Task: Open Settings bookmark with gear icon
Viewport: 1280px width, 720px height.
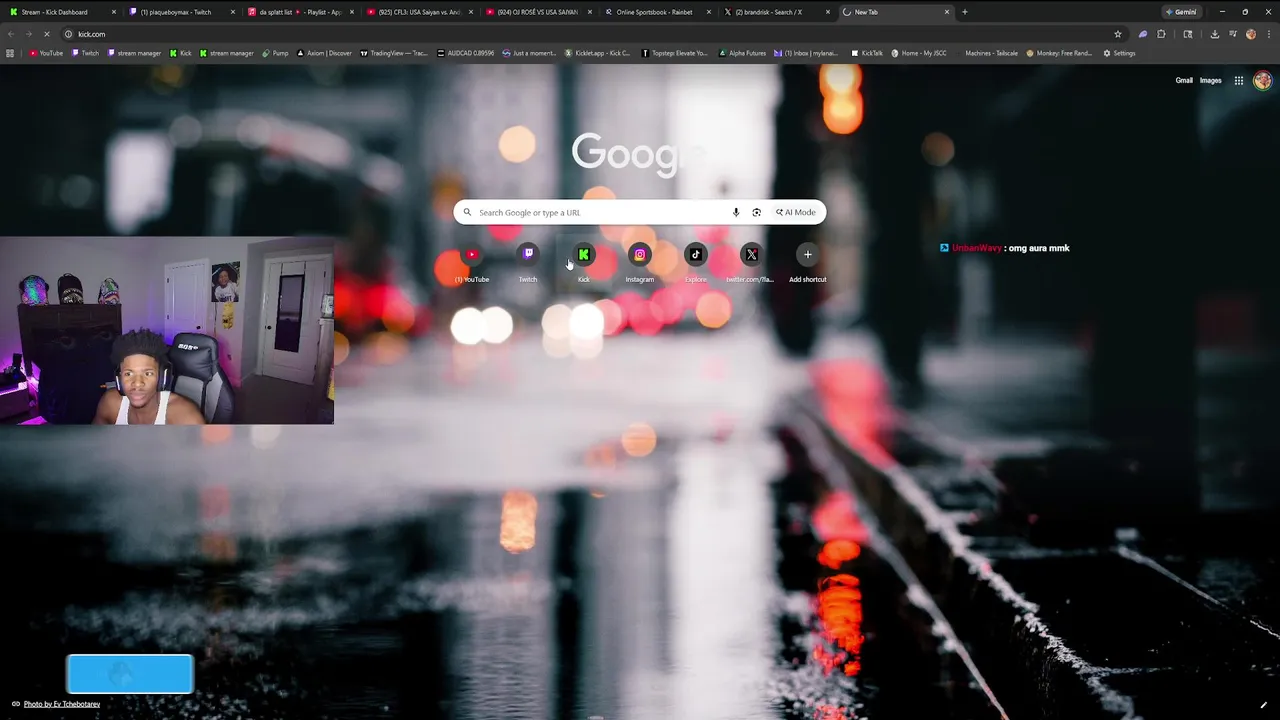Action: click(x=1119, y=53)
